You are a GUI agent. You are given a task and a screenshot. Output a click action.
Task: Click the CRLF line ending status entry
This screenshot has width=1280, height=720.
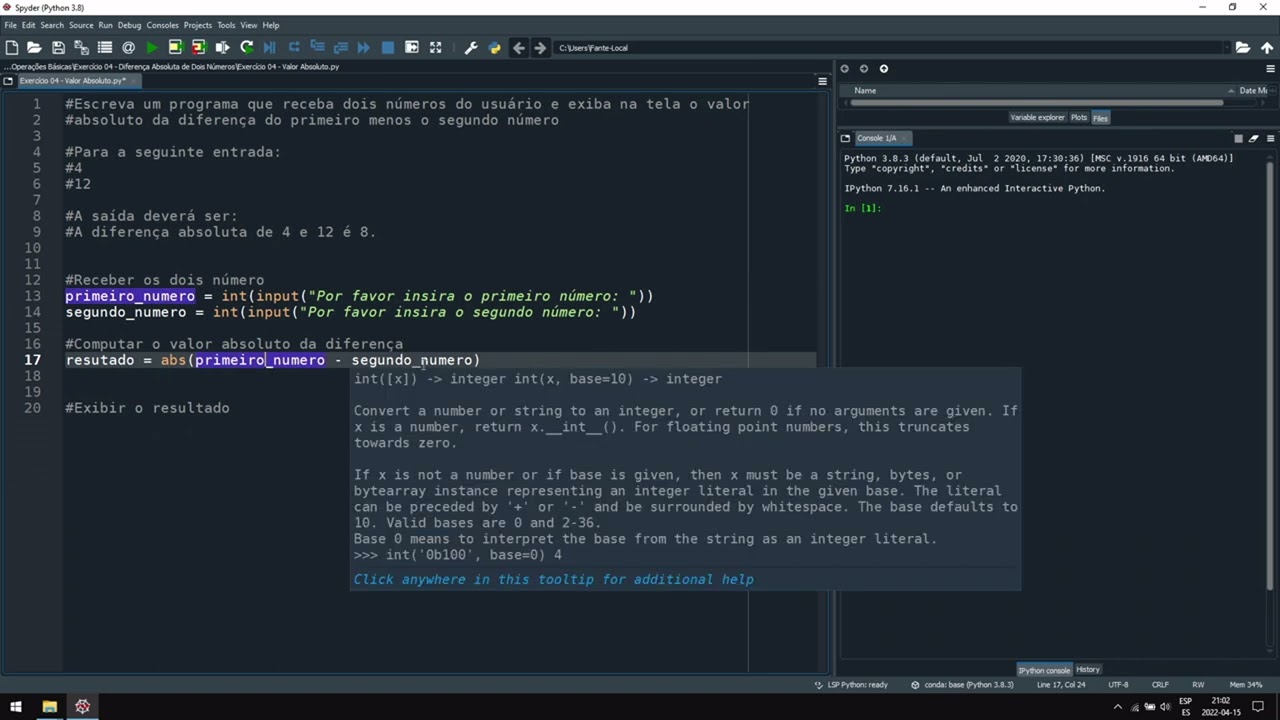click(x=1160, y=685)
